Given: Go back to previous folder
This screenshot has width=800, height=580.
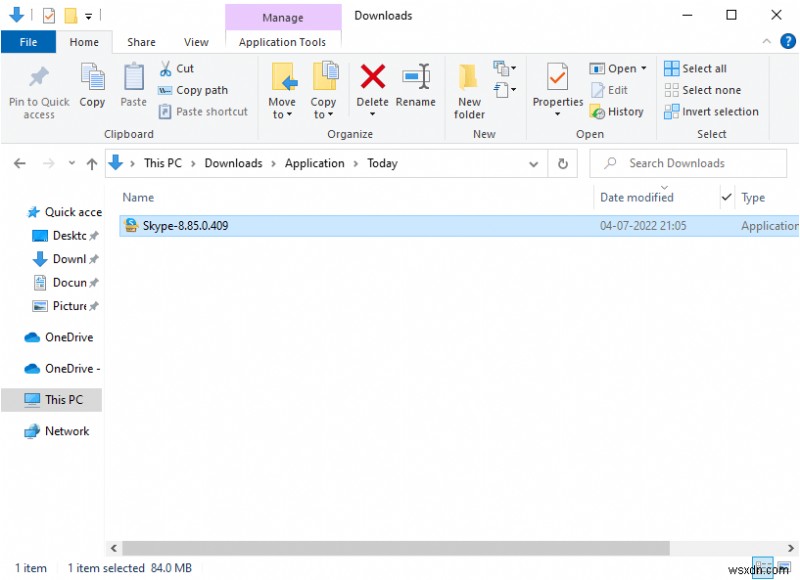Looking at the screenshot, I should [19, 164].
